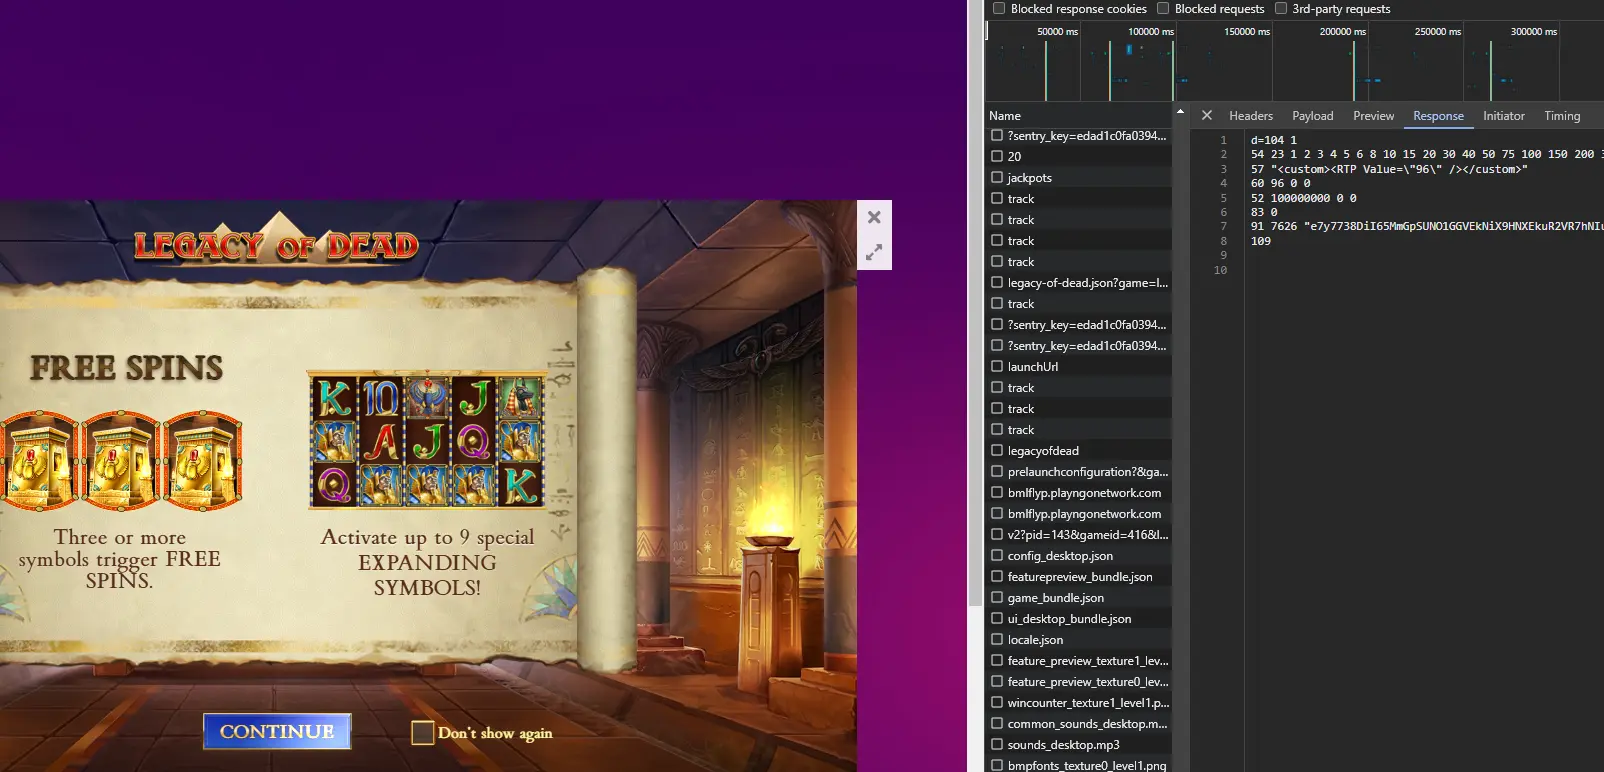This screenshot has width=1604, height=772.
Task: Expand game to fullscreen with the arrows icon
Action: click(874, 253)
